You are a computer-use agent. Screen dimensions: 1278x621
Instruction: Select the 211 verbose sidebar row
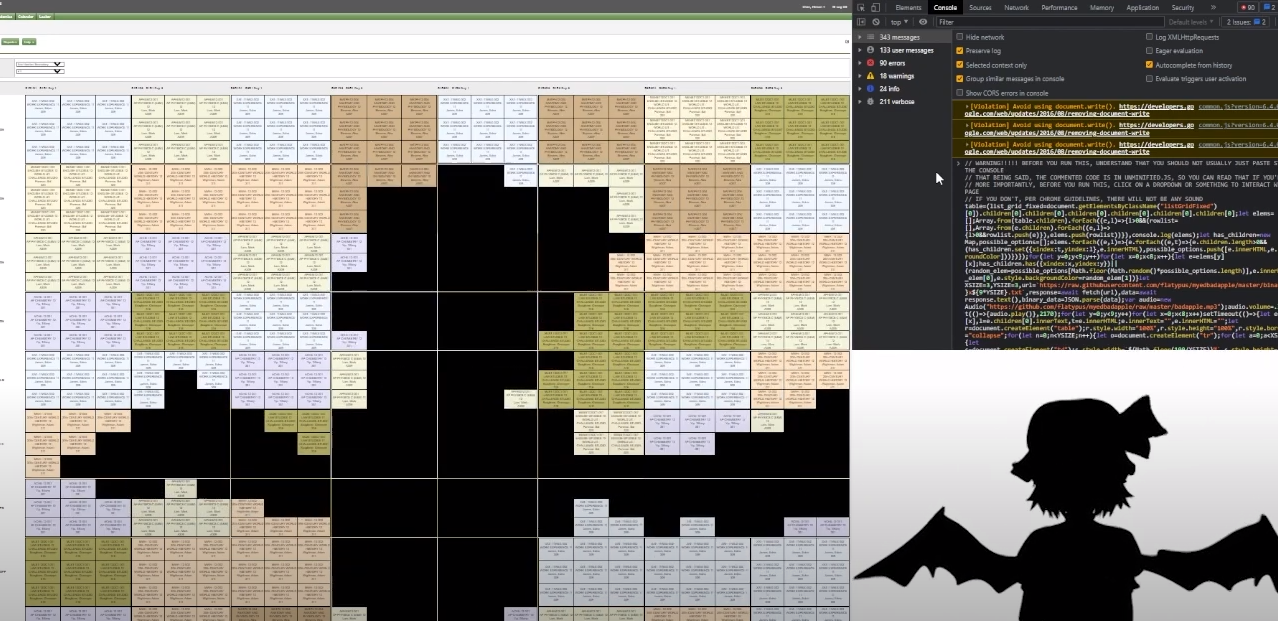pos(901,102)
